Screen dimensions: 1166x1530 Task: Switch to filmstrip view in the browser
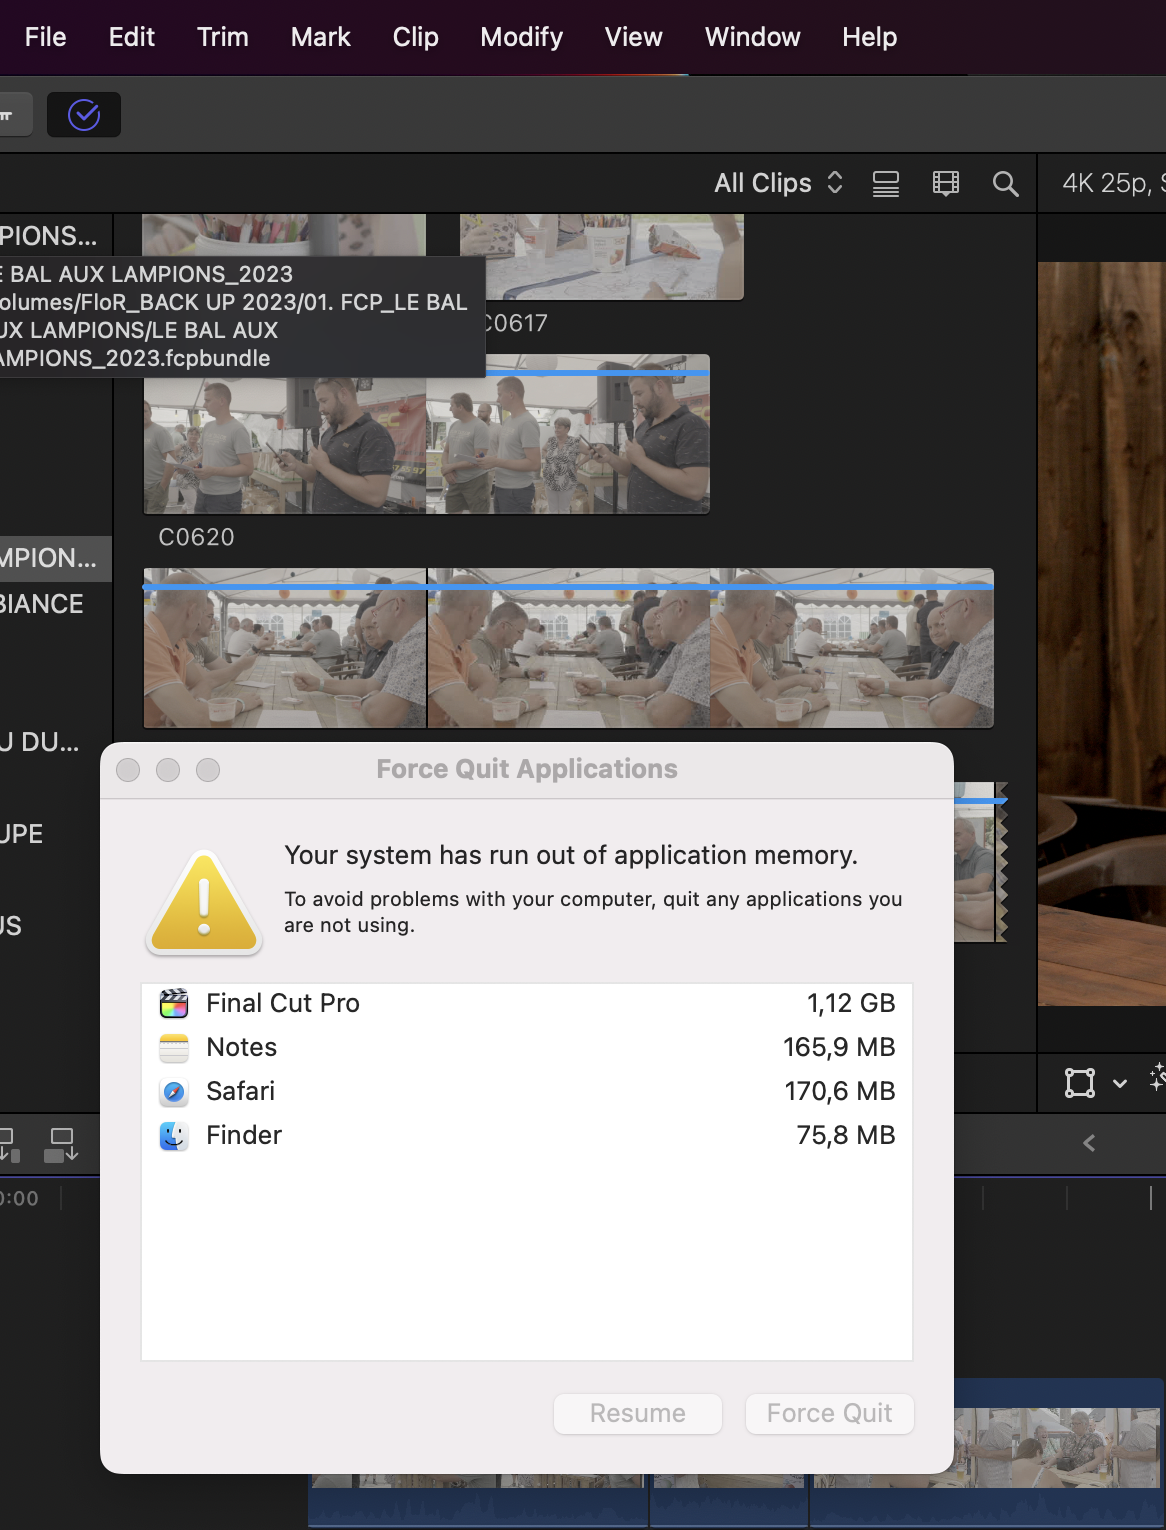click(x=945, y=183)
